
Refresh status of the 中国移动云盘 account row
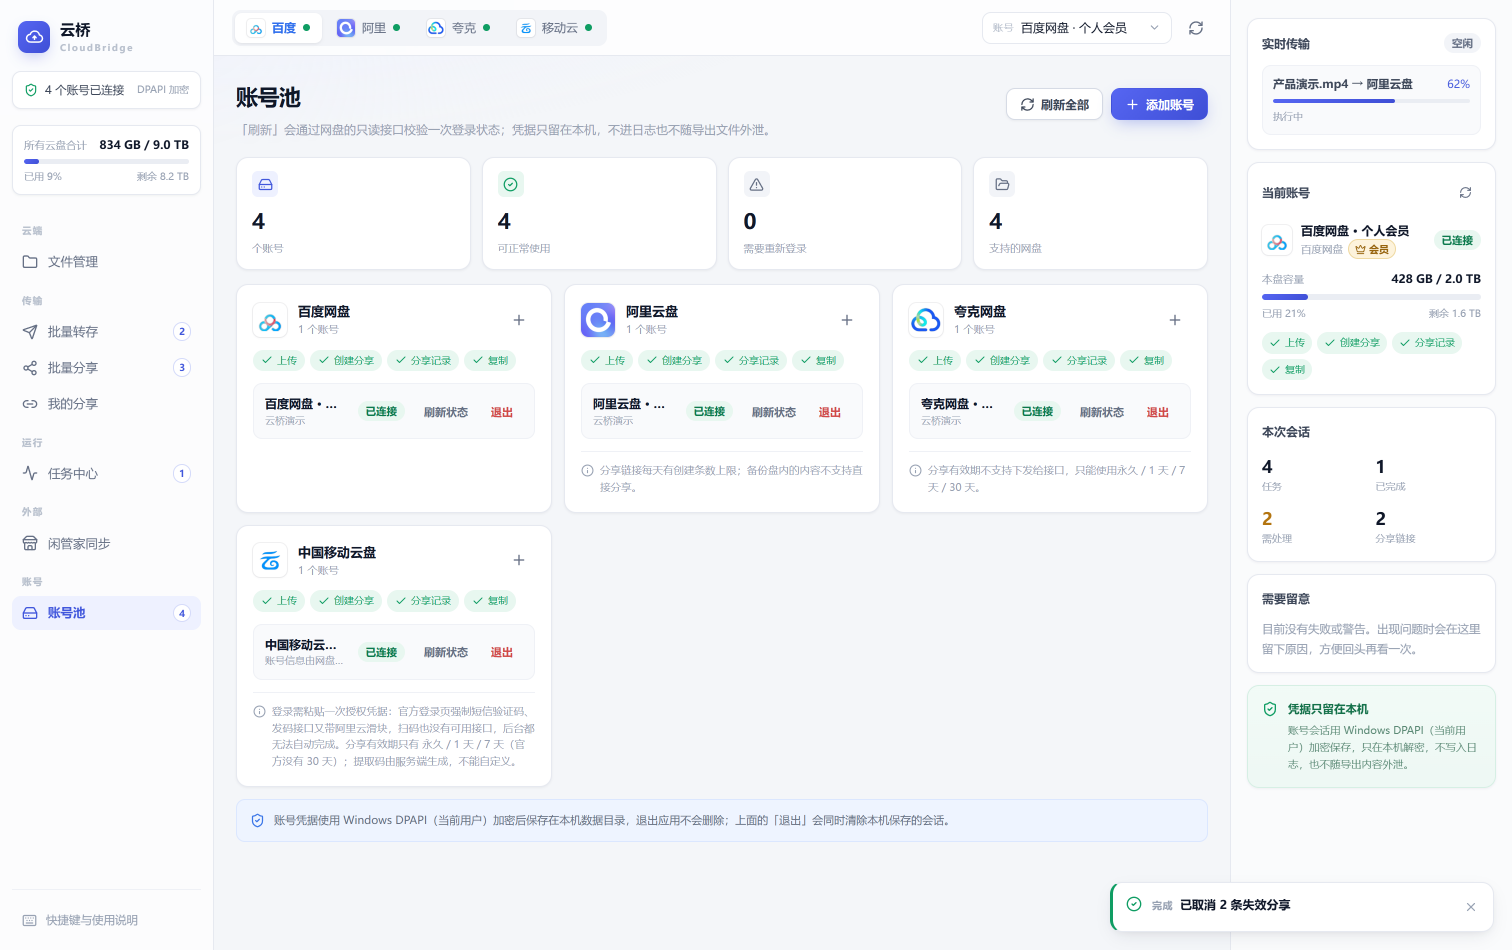(446, 652)
